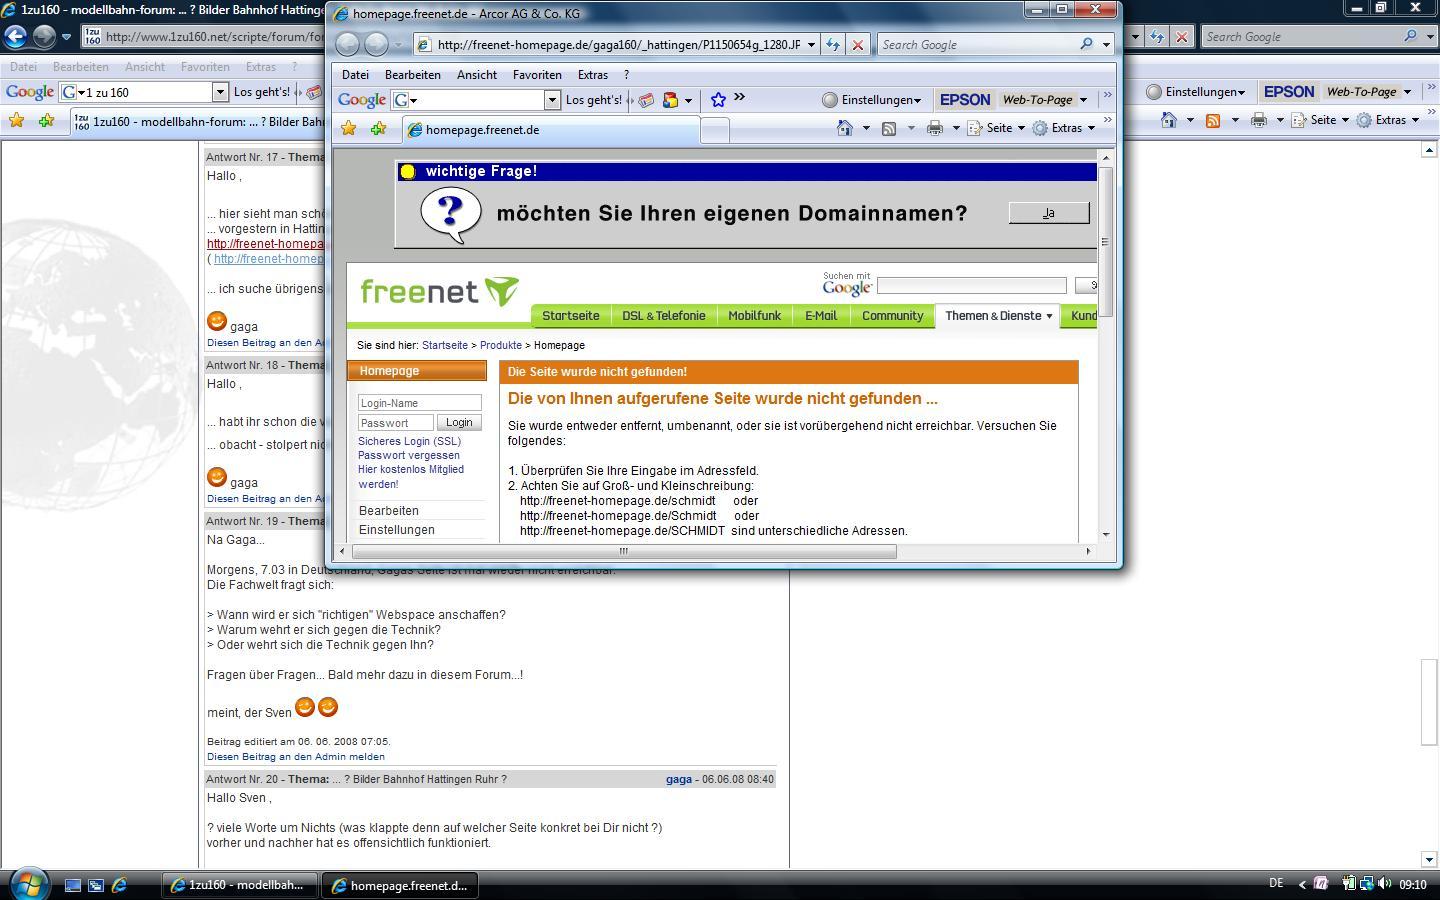Click Refresh in the freenet window address bar

(x=832, y=45)
